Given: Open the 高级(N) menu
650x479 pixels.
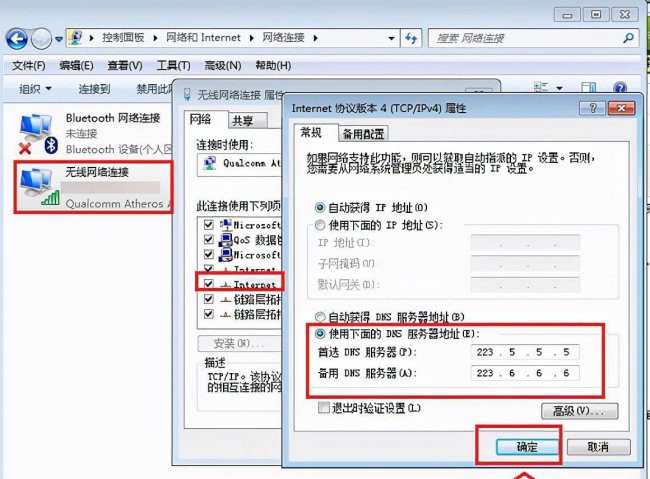Looking at the screenshot, I should coord(223,65).
